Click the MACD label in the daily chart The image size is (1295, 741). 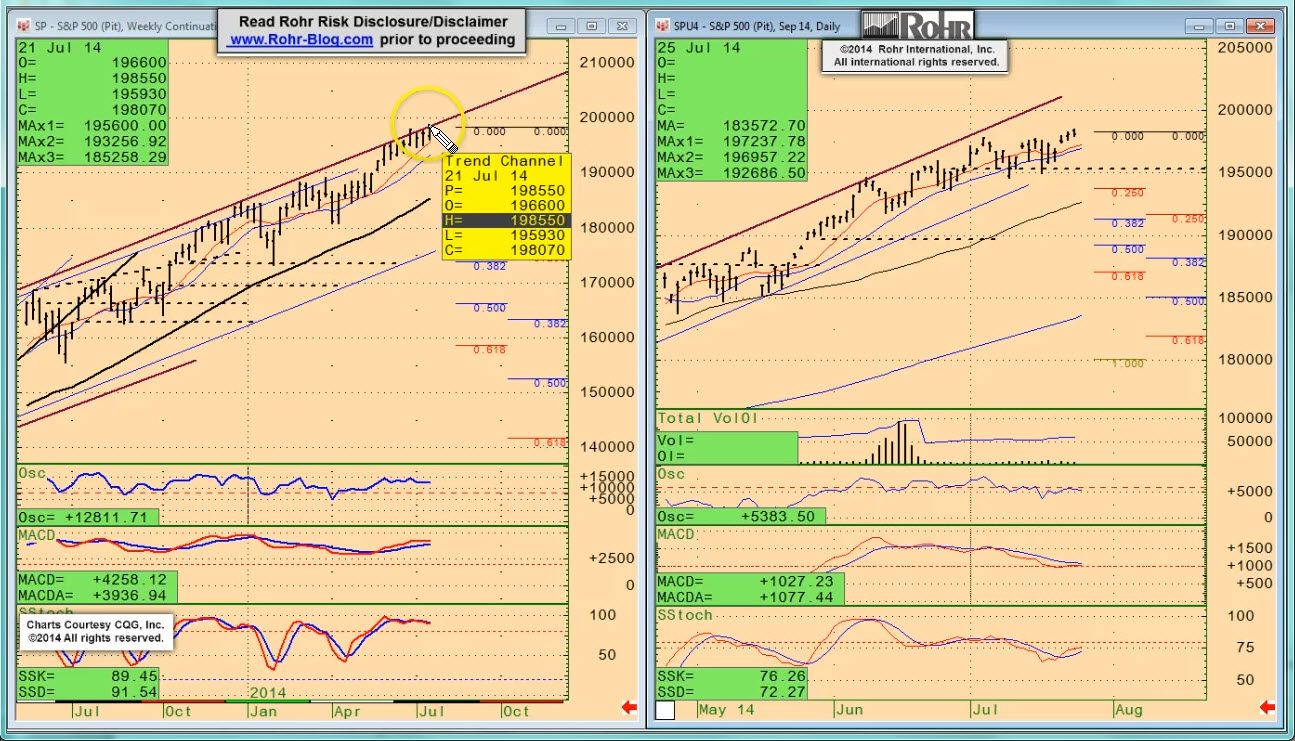tap(676, 535)
